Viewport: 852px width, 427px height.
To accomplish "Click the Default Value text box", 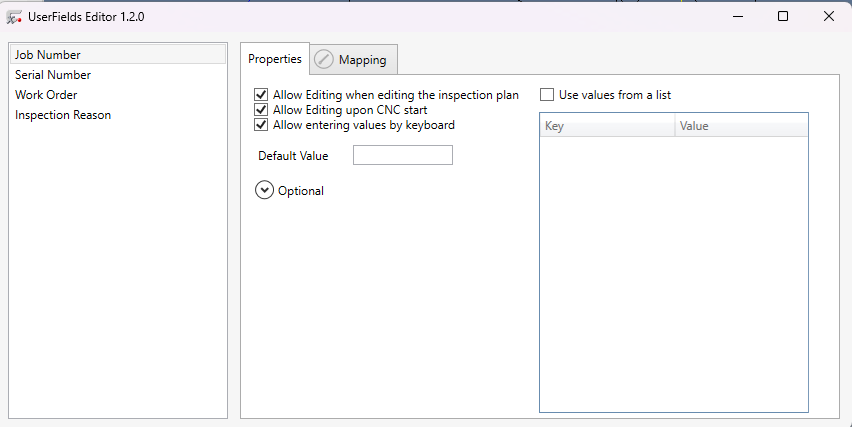I will point(402,155).
